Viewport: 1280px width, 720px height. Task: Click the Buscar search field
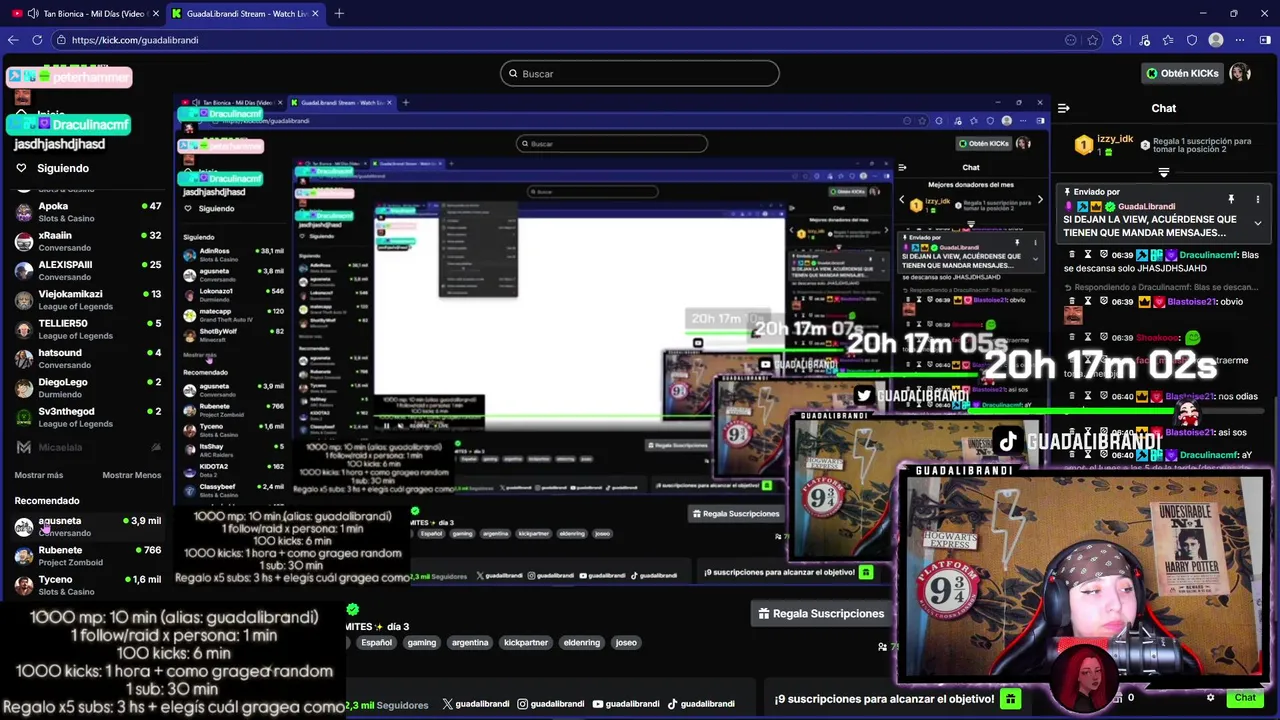click(x=640, y=73)
